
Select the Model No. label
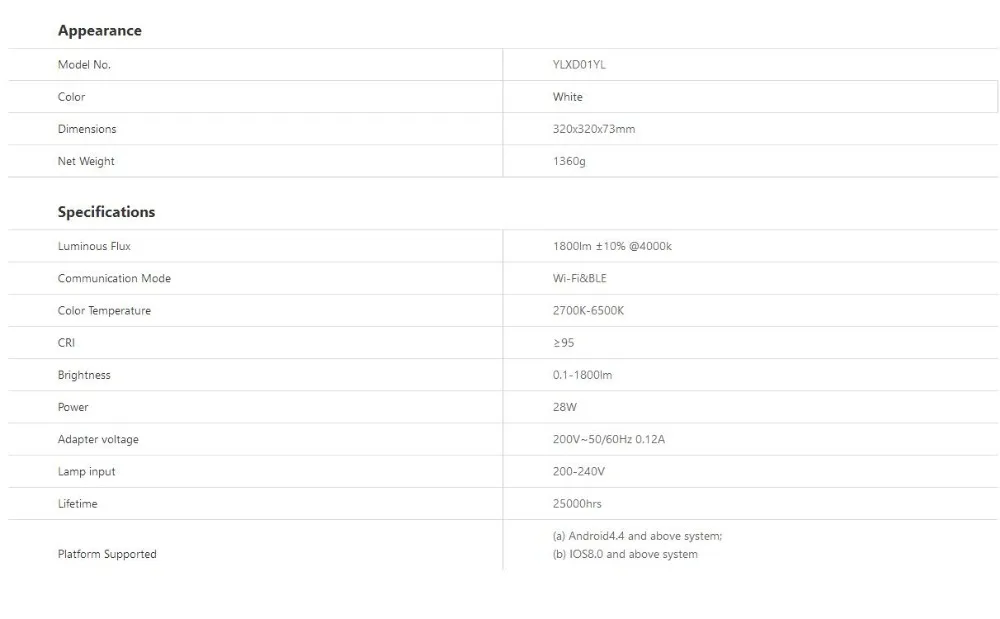pyautogui.click(x=84, y=64)
